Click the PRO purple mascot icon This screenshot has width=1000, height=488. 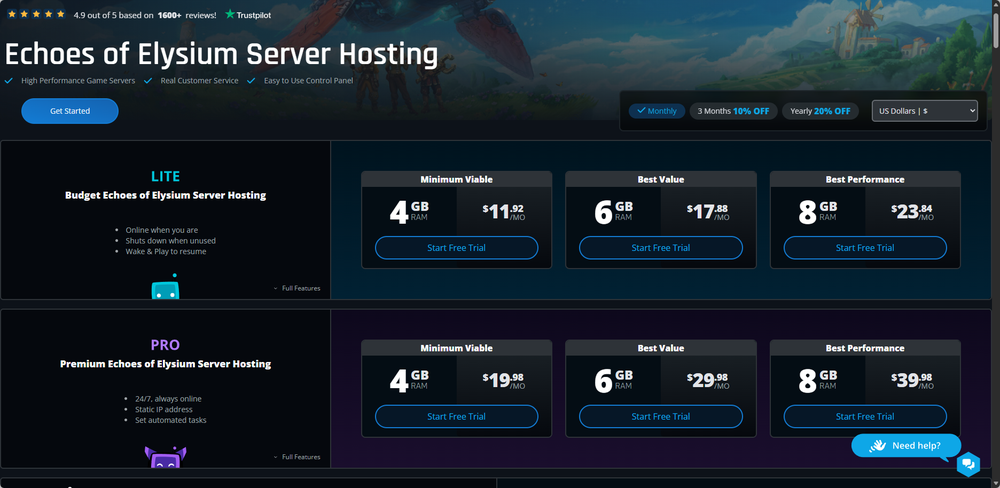(165, 457)
